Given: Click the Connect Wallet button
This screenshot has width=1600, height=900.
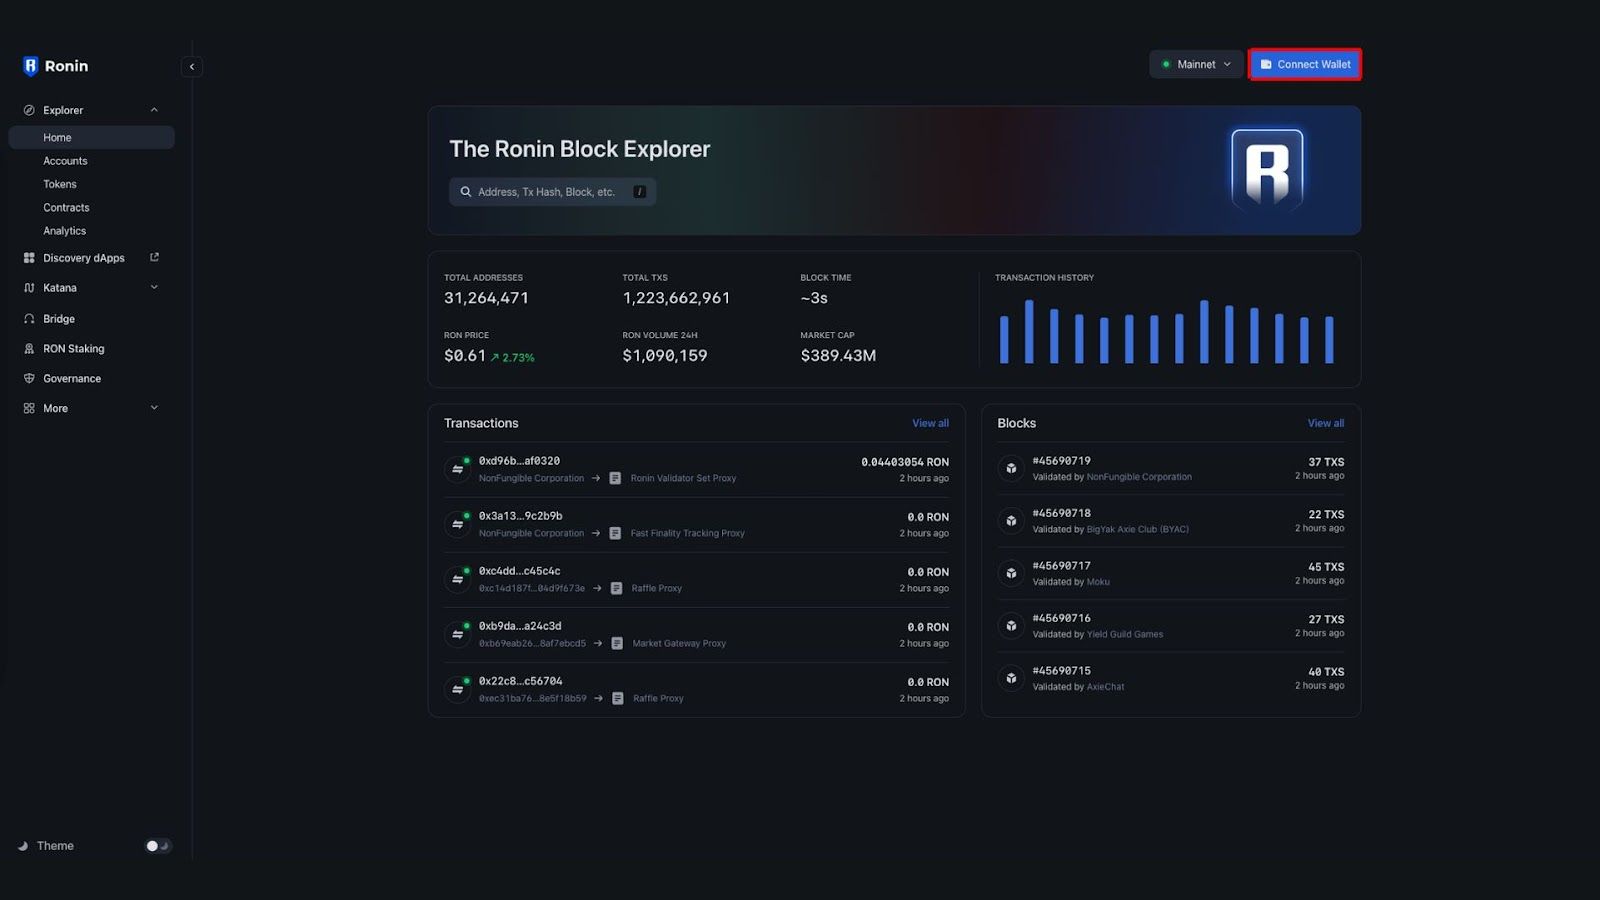Looking at the screenshot, I should (x=1305, y=64).
